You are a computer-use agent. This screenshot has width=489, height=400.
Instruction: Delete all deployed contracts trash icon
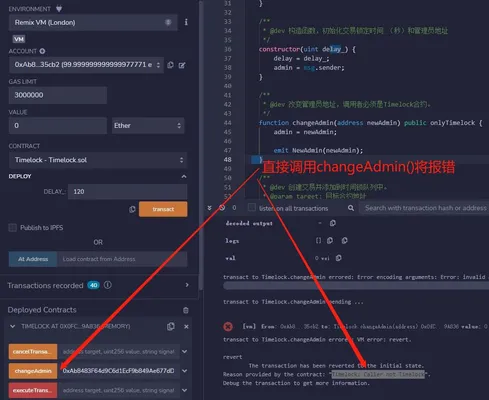186,310
